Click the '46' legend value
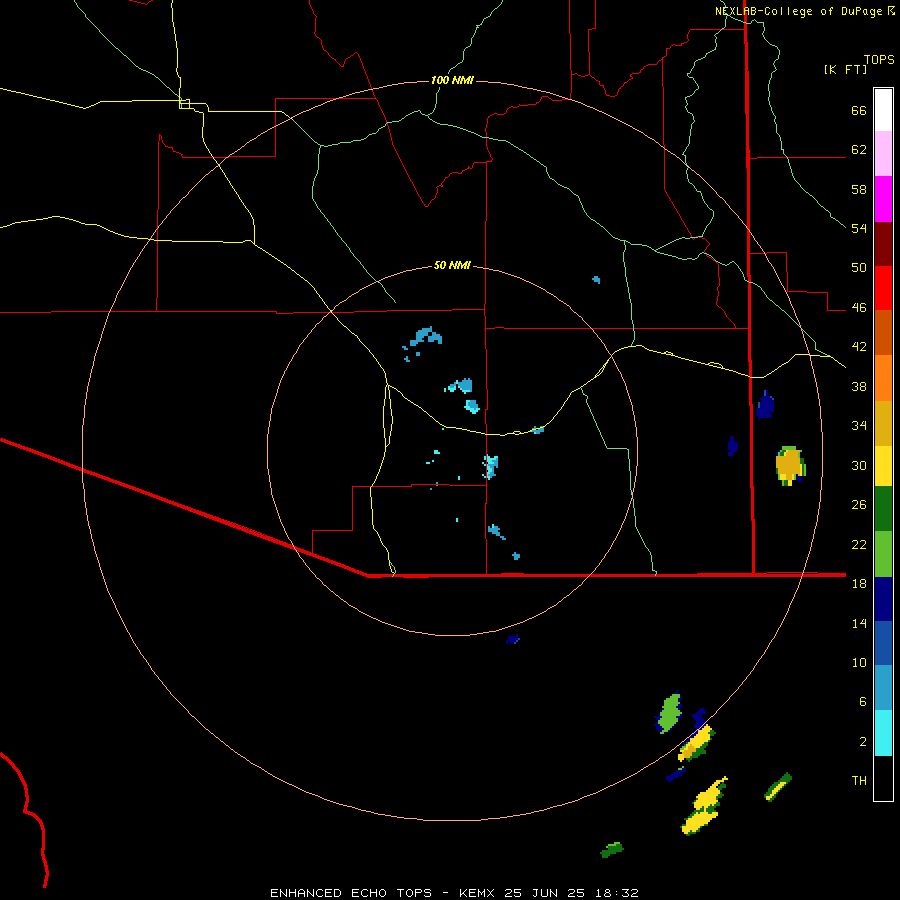The height and width of the screenshot is (900, 900). 859,308
